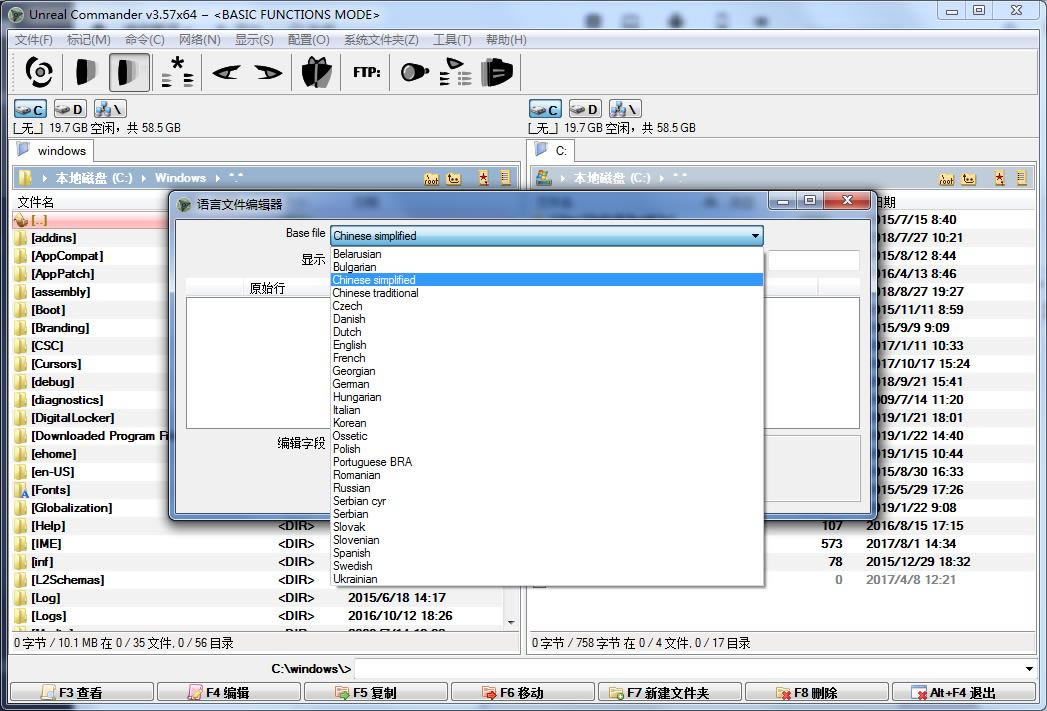This screenshot has width=1047, height=711.
Task: Click the F6 移动 button
Action: (x=522, y=693)
